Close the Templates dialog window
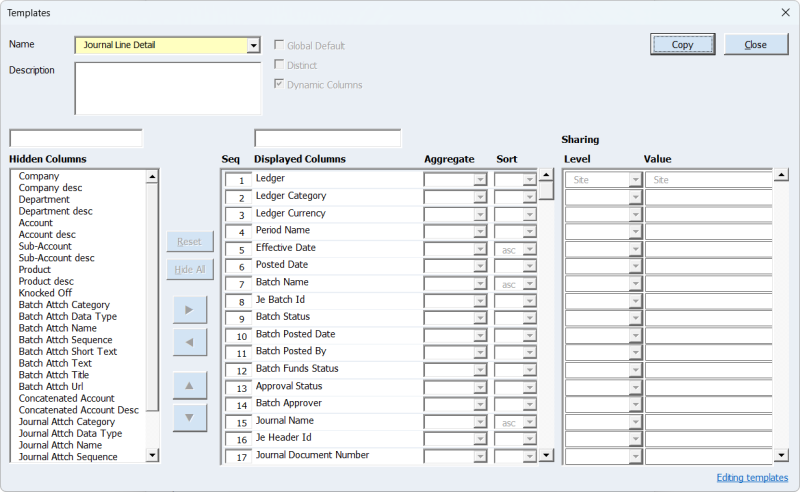This screenshot has width=800, height=492. (785, 12)
